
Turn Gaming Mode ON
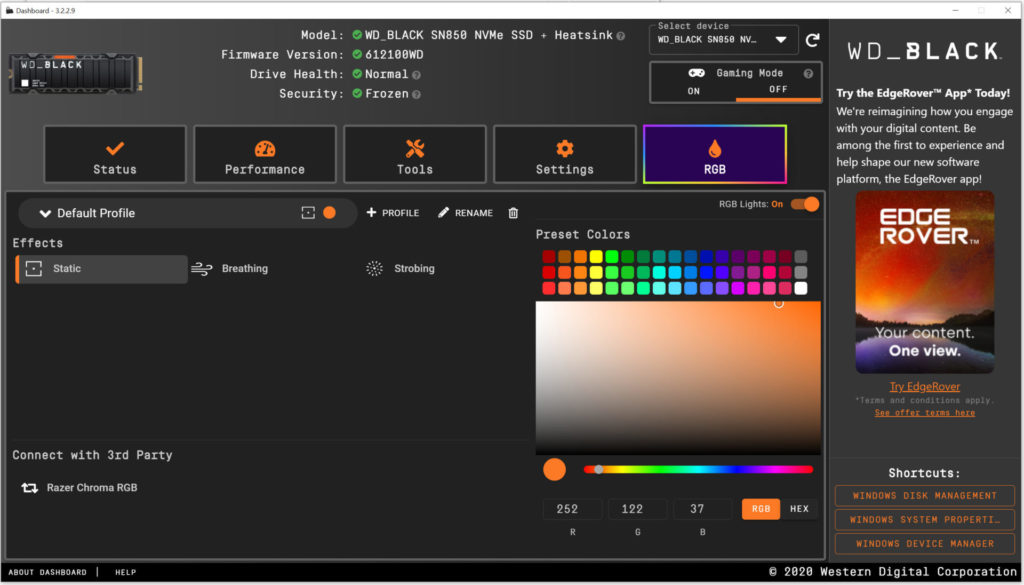(694, 91)
